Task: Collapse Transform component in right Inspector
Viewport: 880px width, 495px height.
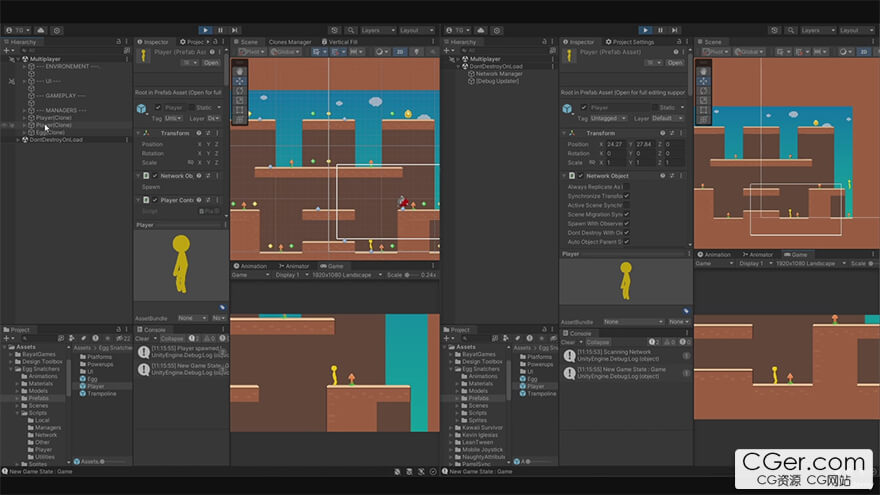Action: [564, 133]
